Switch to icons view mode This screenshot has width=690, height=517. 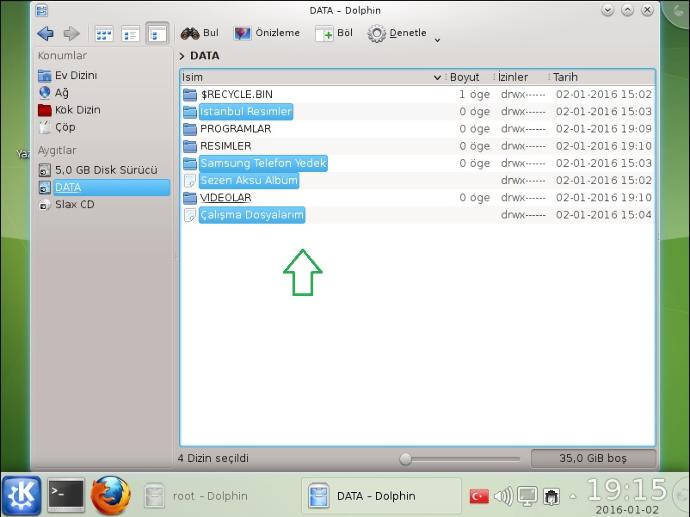pyautogui.click(x=104, y=34)
